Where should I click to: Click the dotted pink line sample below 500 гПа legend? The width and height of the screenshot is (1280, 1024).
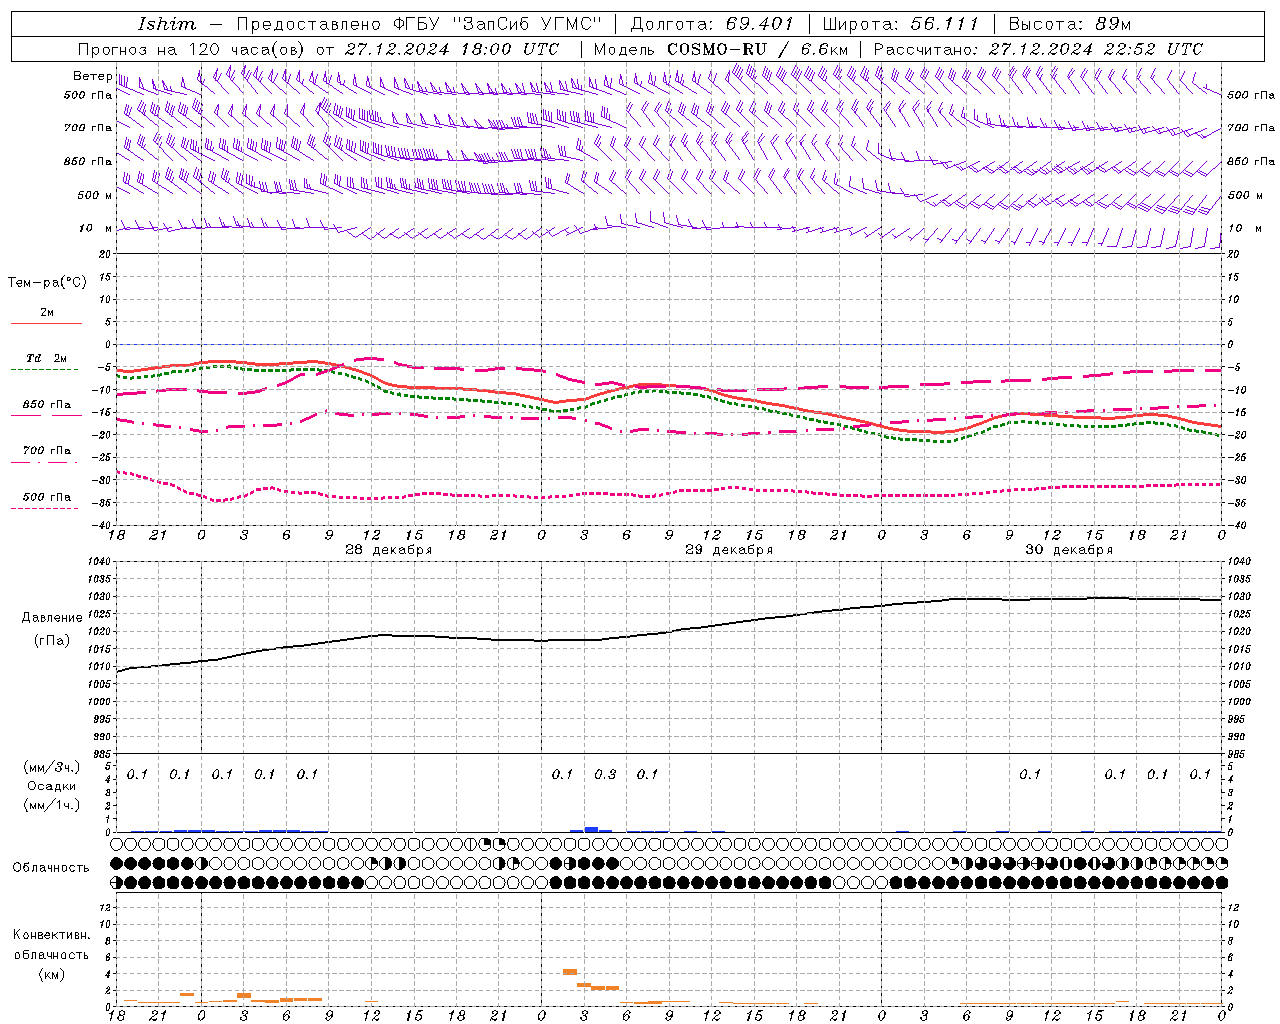tap(44, 508)
